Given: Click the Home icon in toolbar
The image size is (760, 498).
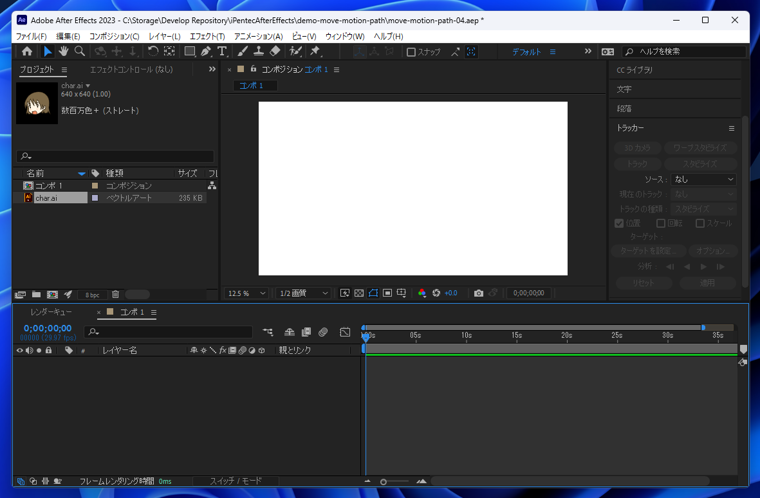Looking at the screenshot, I should click(x=27, y=52).
